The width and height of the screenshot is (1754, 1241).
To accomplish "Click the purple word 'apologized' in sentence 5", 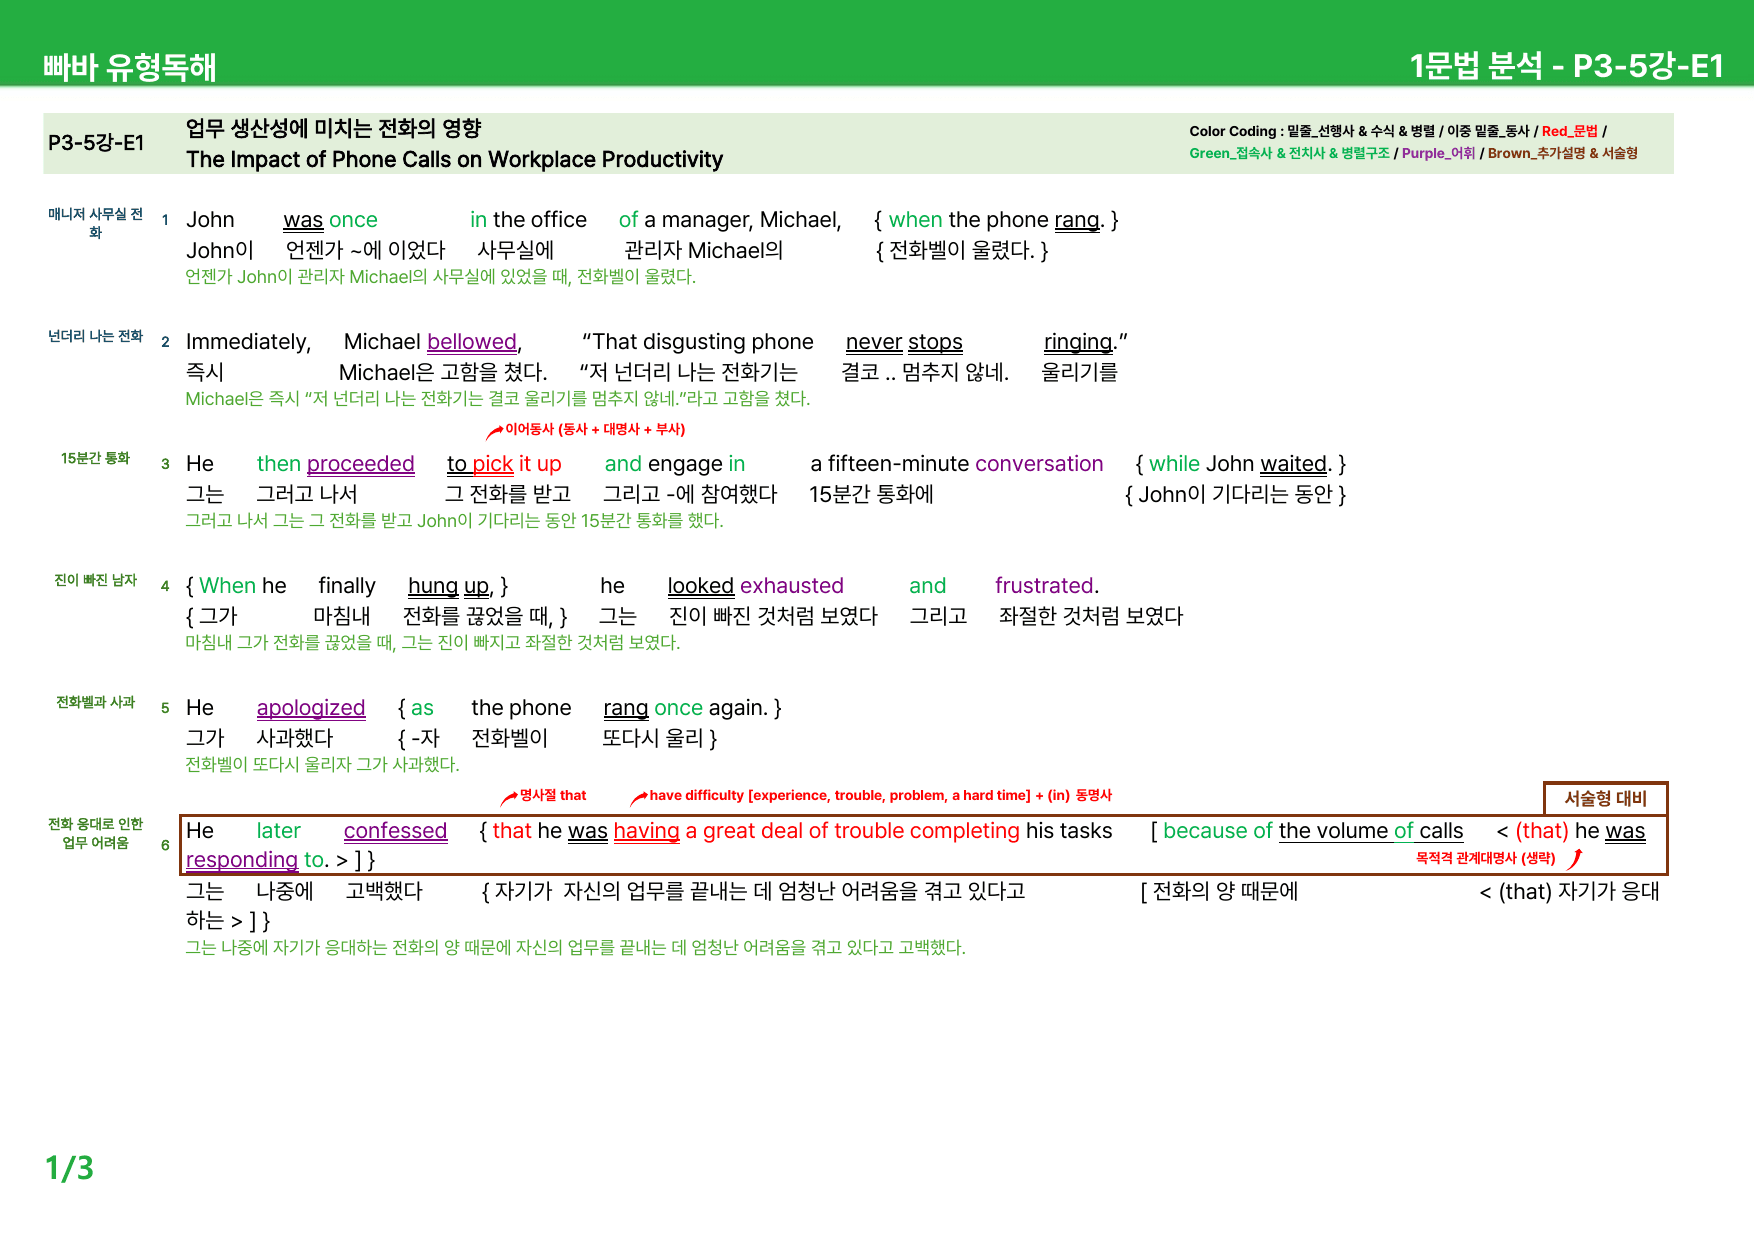I will point(311,708).
